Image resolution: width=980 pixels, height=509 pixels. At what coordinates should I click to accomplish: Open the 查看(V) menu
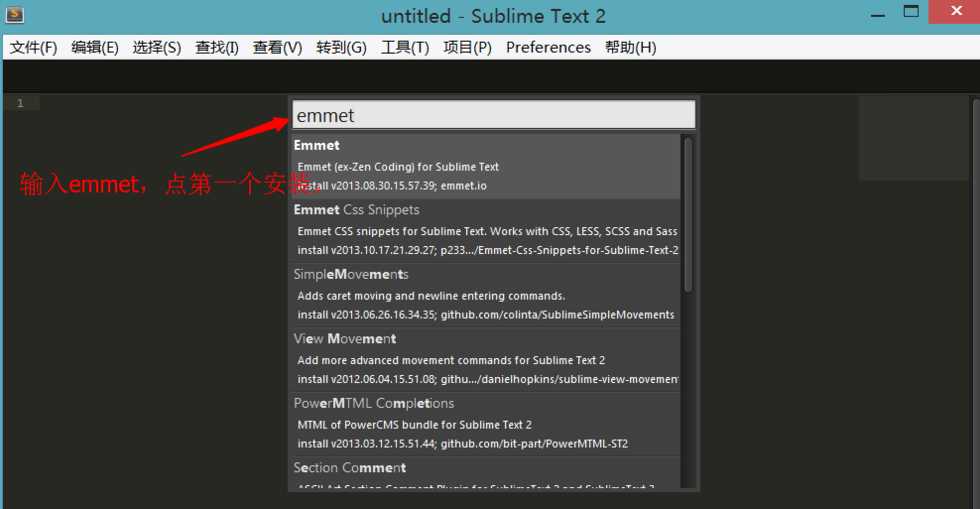pos(277,48)
